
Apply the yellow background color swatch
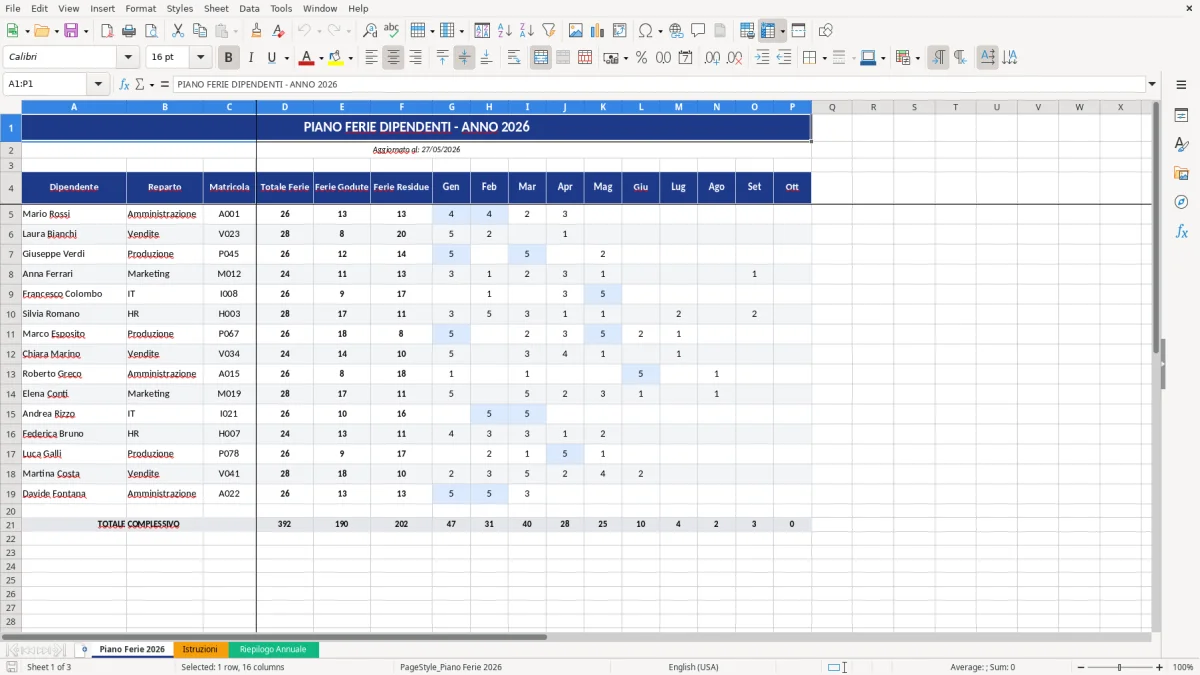(x=336, y=58)
